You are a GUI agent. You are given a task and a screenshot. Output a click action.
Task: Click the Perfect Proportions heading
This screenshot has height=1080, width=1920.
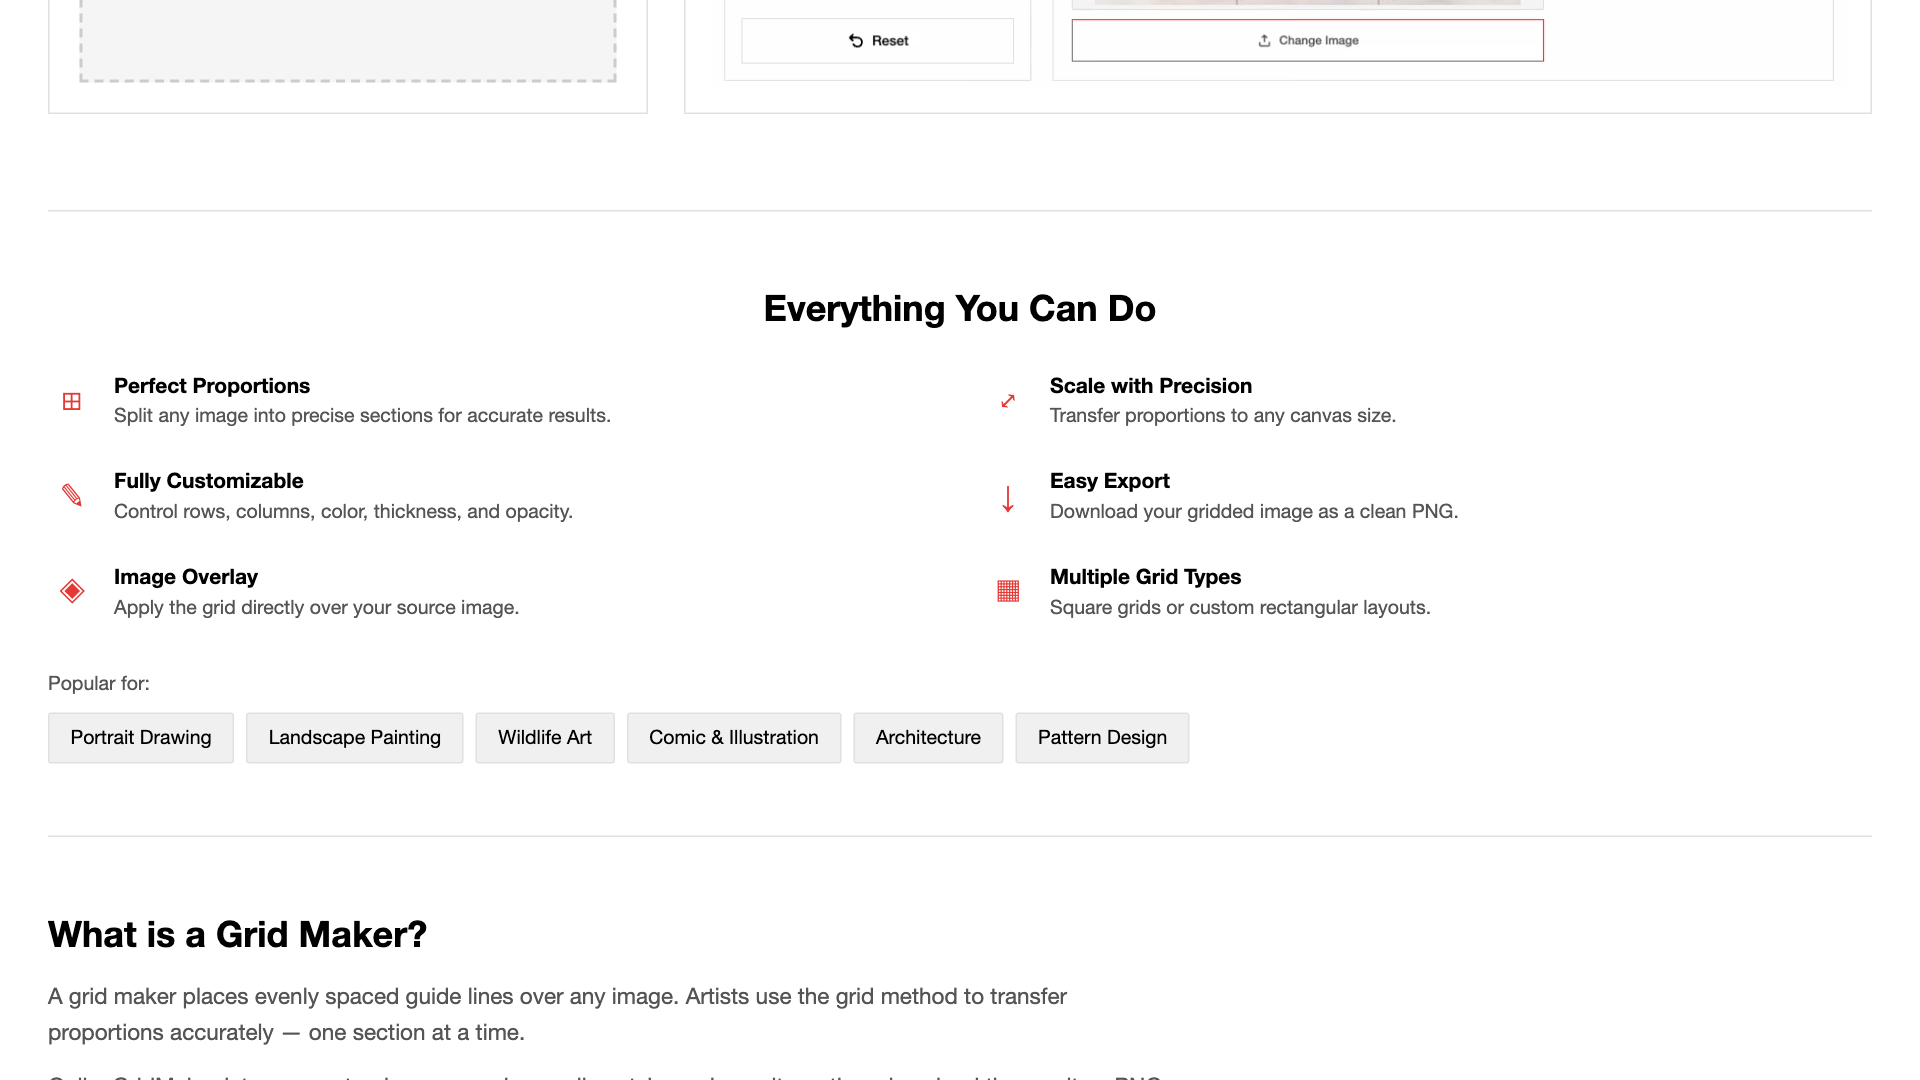tap(212, 386)
